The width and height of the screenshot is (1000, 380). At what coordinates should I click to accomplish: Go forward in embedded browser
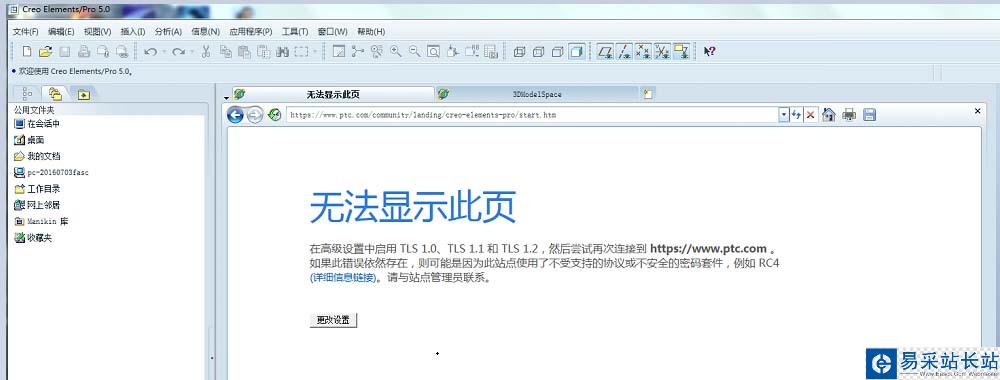(254, 115)
